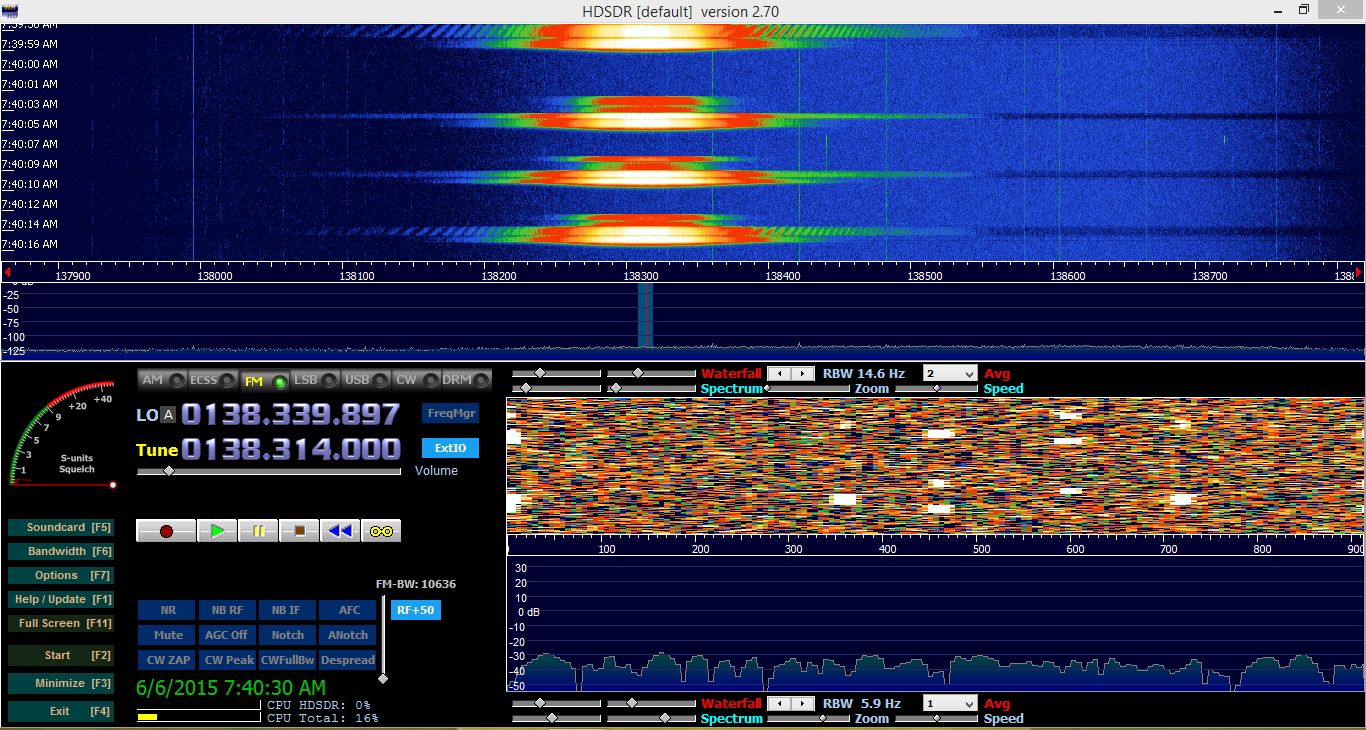Screen dimensions: 1366x730
Task: Rewind with the blue double-arrow button
Action: point(340,531)
